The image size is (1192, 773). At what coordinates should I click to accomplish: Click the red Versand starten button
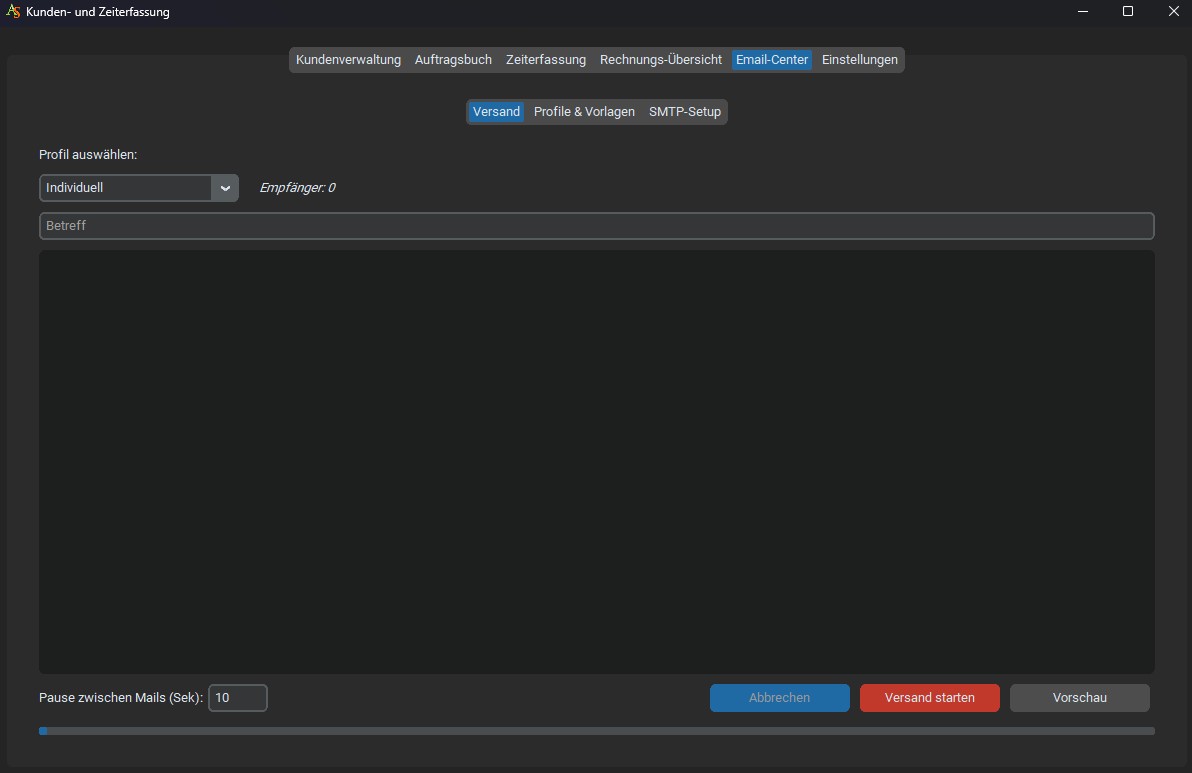click(930, 698)
